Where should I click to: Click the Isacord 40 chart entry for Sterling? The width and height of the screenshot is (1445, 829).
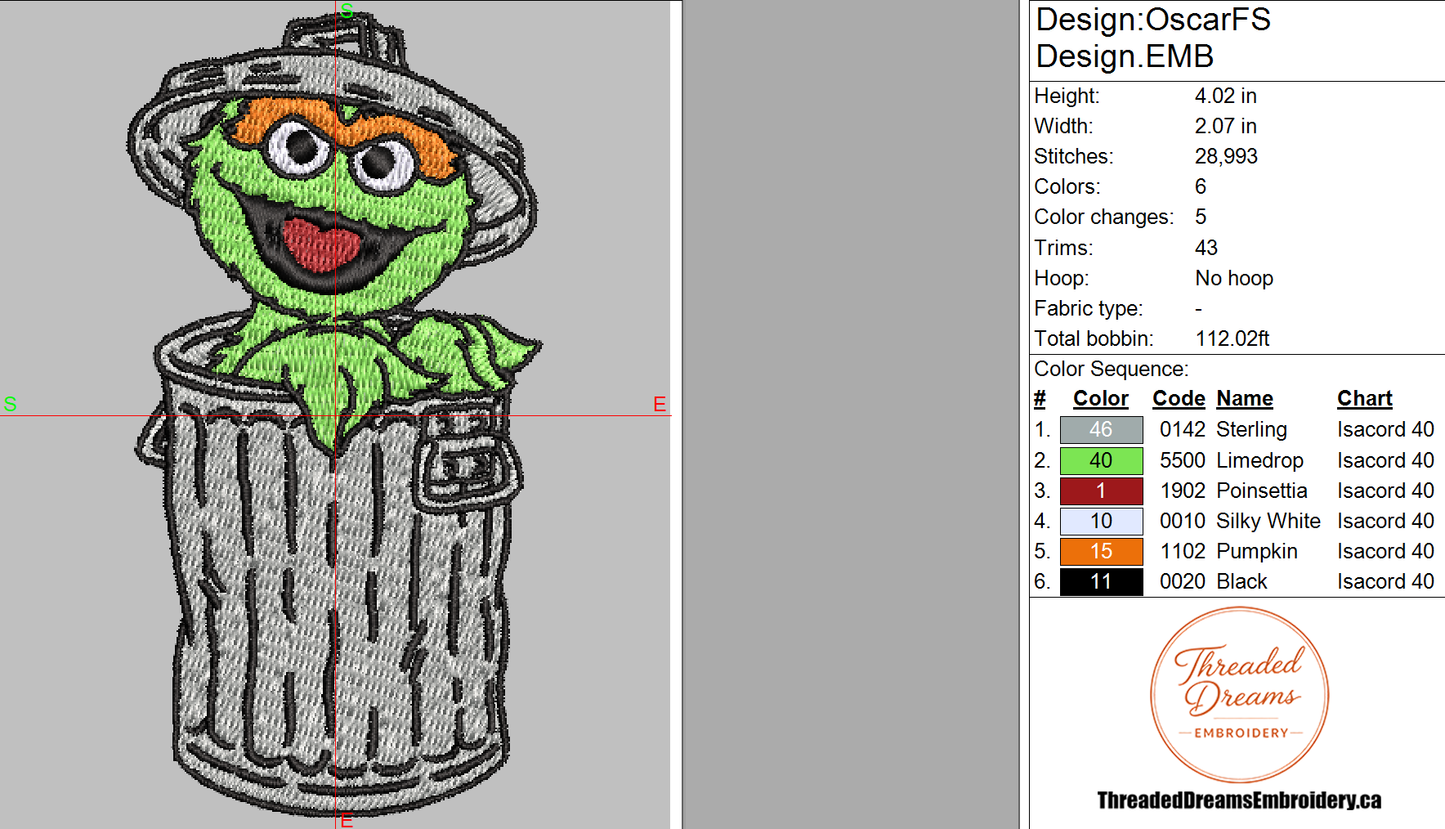[1385, 430]
